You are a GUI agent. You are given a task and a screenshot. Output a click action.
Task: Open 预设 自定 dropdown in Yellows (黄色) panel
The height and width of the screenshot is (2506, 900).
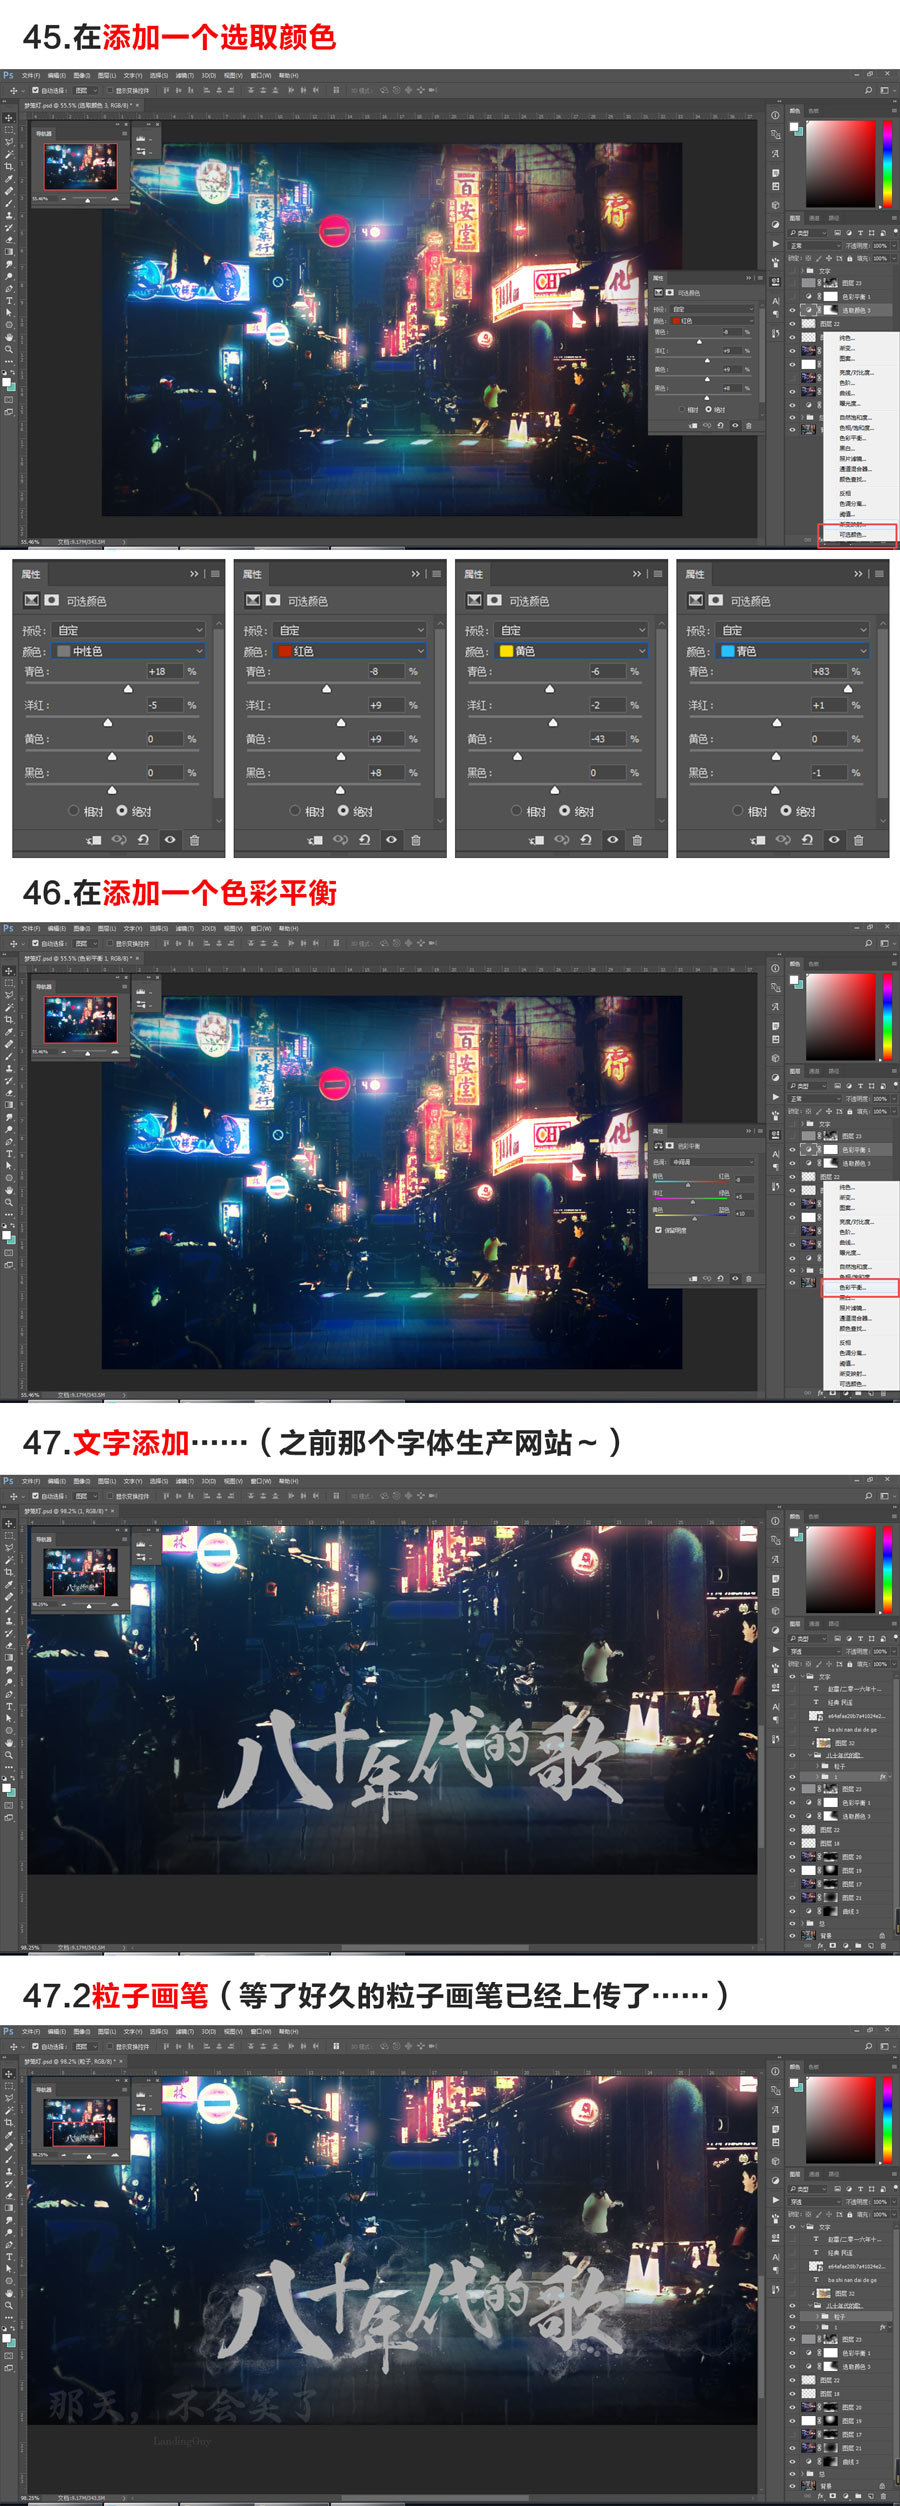pos(572,630)
